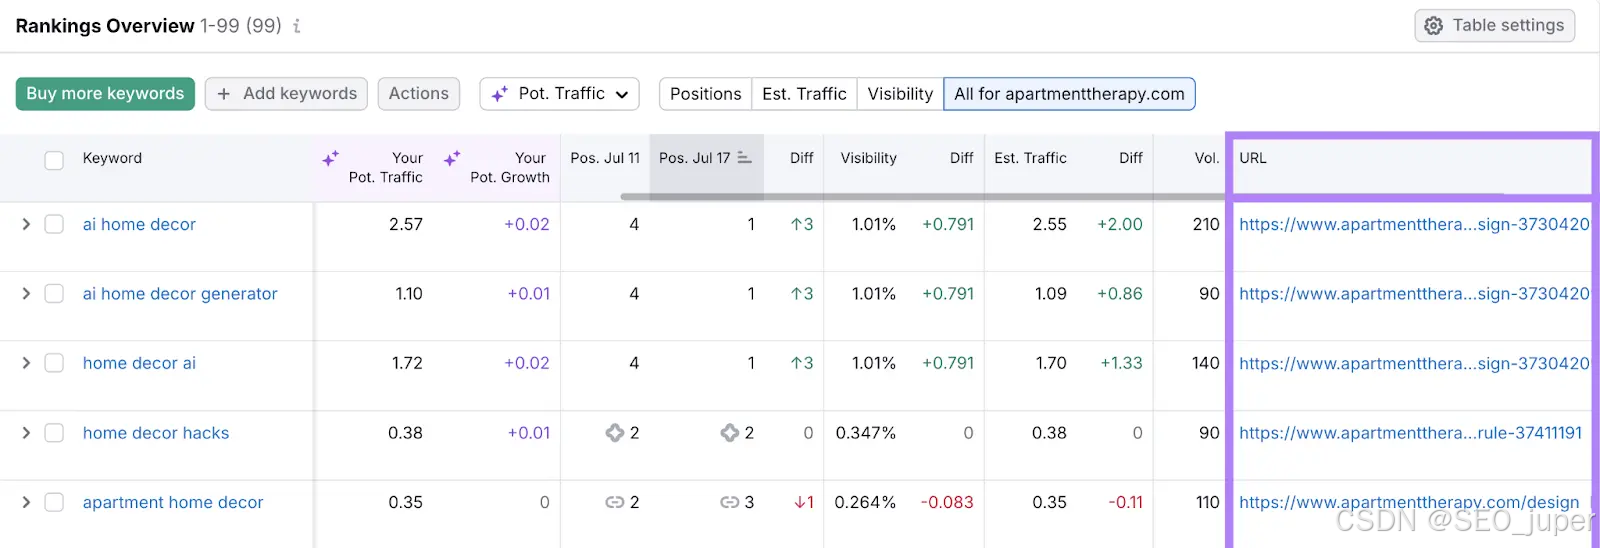Click visibility 0.347% in home decor hacks row
1600x548 pixels.
(866, 433)
